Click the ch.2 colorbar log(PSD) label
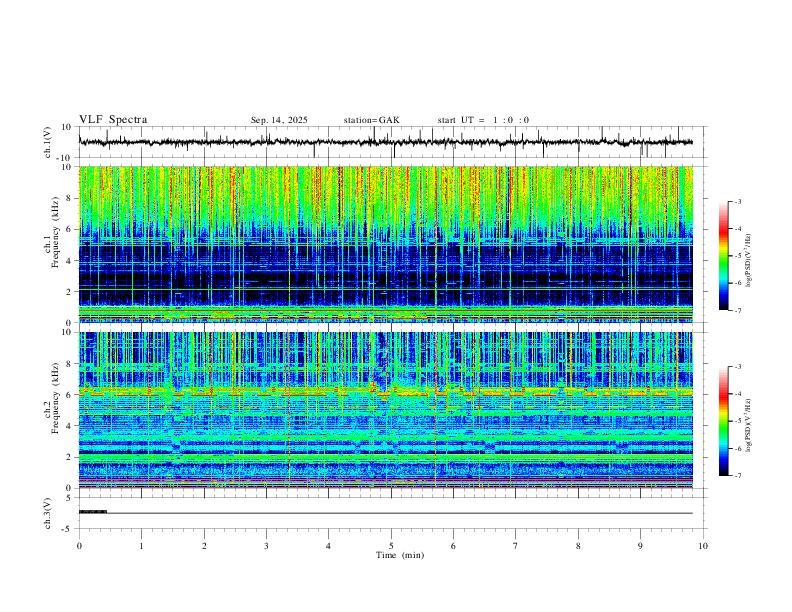 749,425
